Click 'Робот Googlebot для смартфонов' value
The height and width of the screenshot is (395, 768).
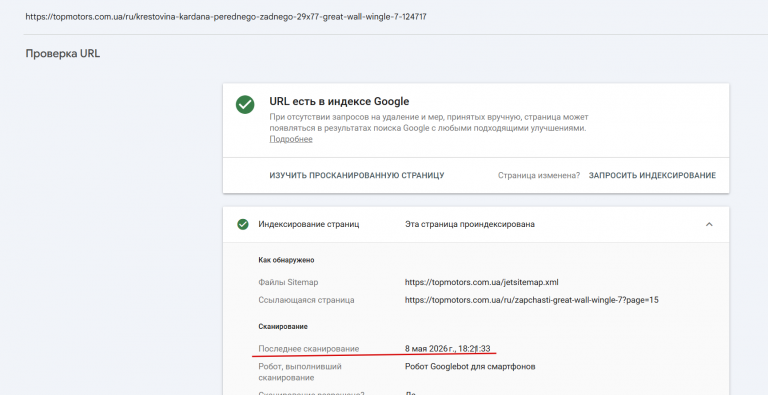click(470, 367)
